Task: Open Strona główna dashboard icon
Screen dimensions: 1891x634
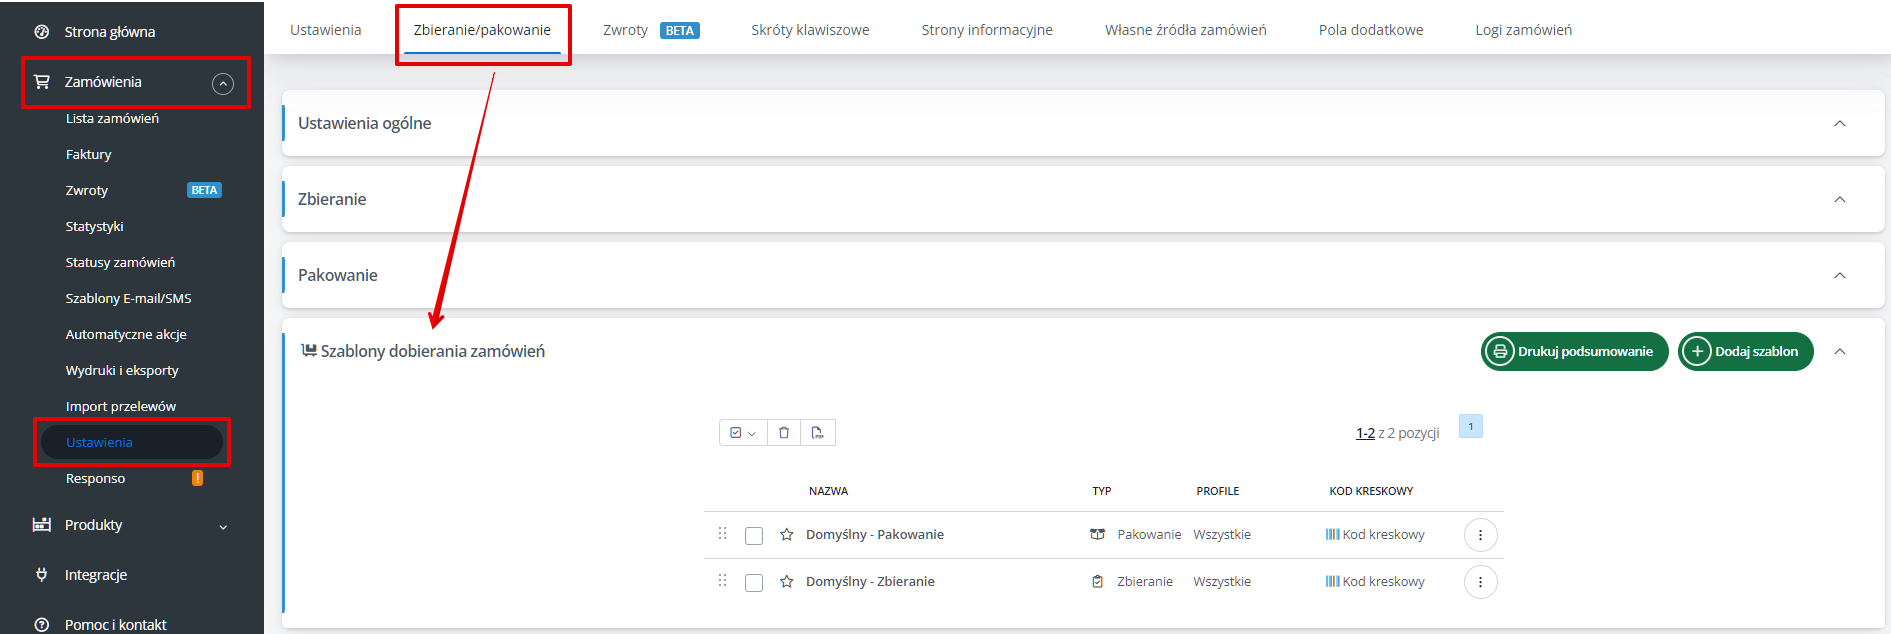Action: (x=41, y=32)
